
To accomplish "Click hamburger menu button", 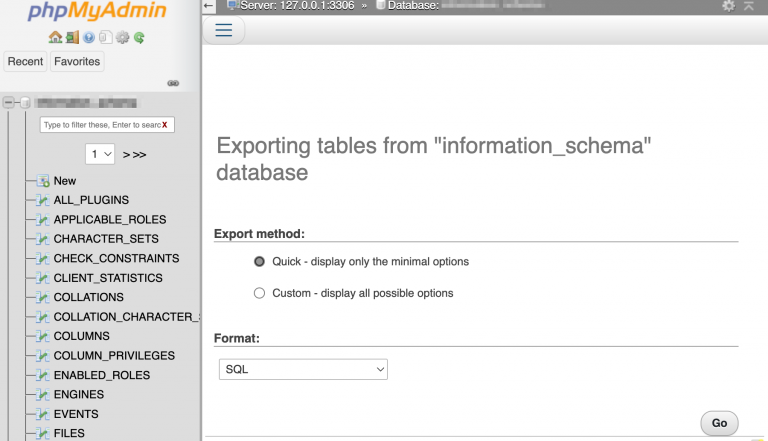I will (224, 30).
